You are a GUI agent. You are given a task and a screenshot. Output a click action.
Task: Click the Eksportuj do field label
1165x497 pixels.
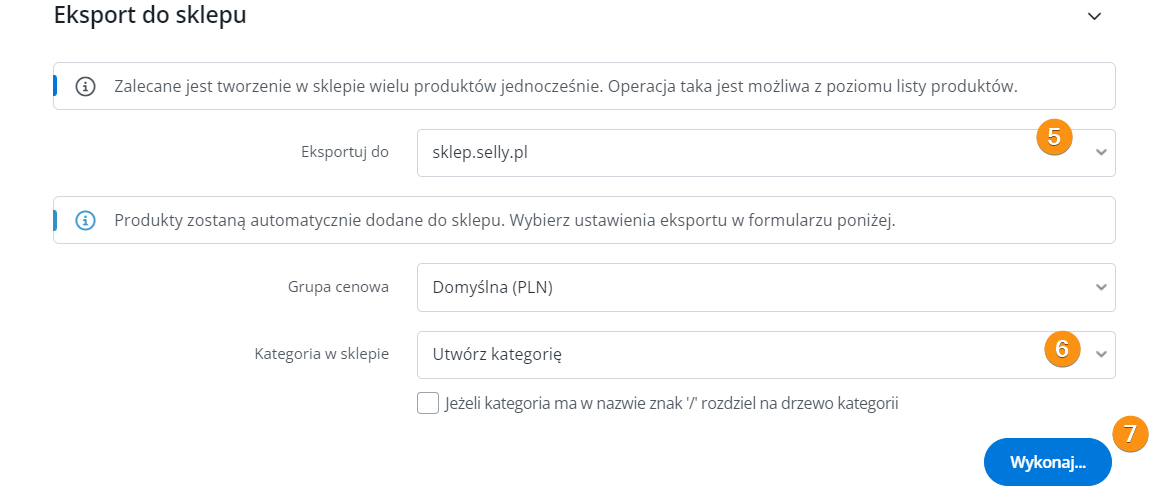(x=344, y=153)
